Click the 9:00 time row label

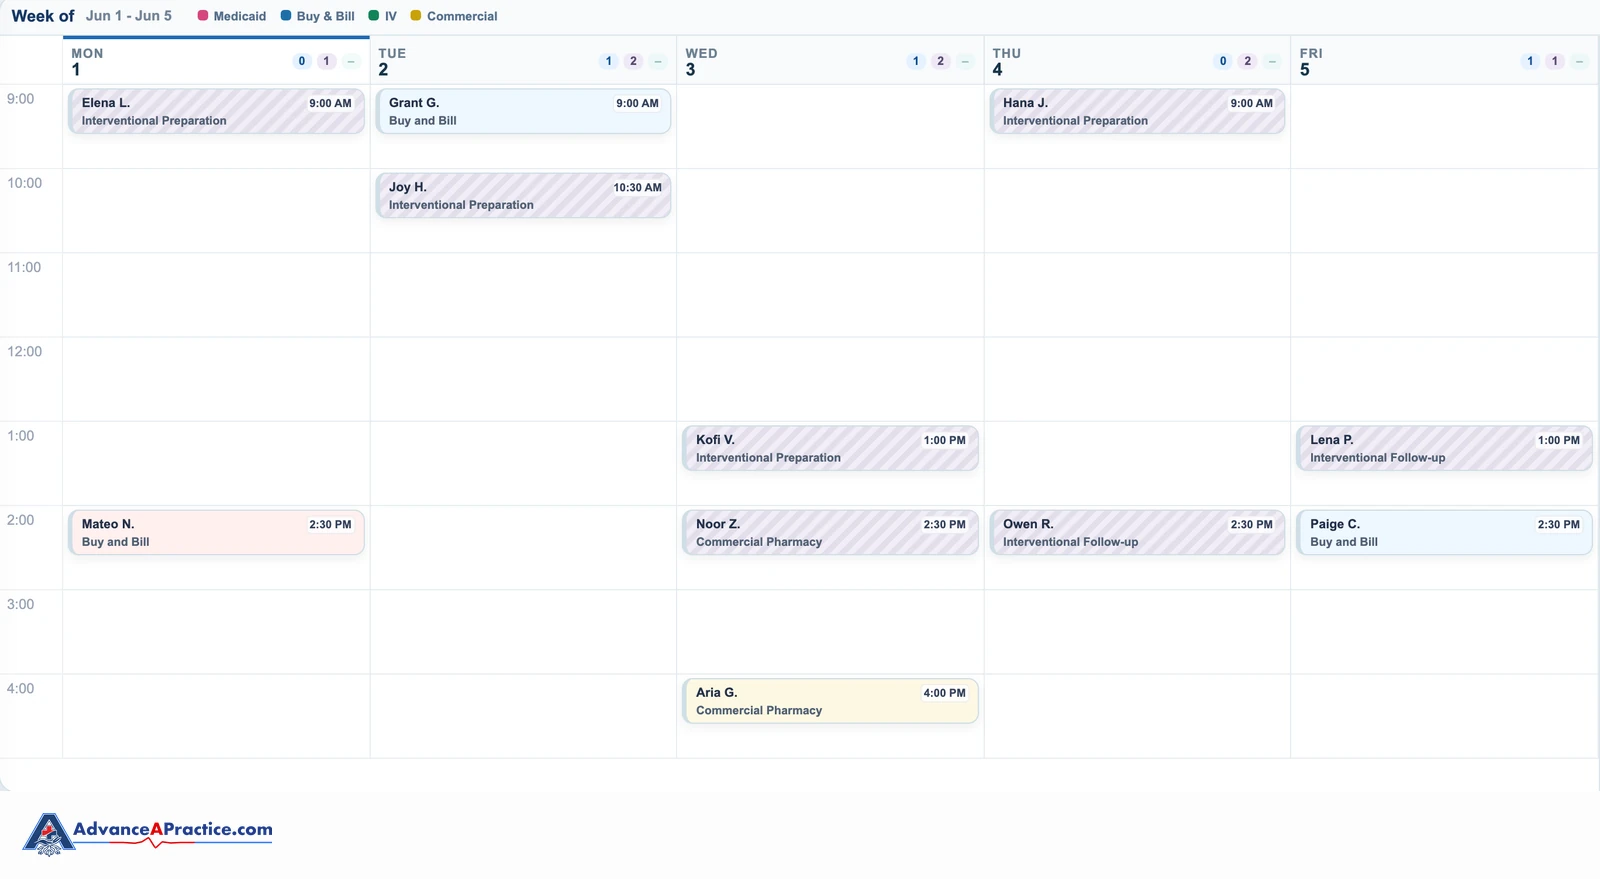(20, 98)
